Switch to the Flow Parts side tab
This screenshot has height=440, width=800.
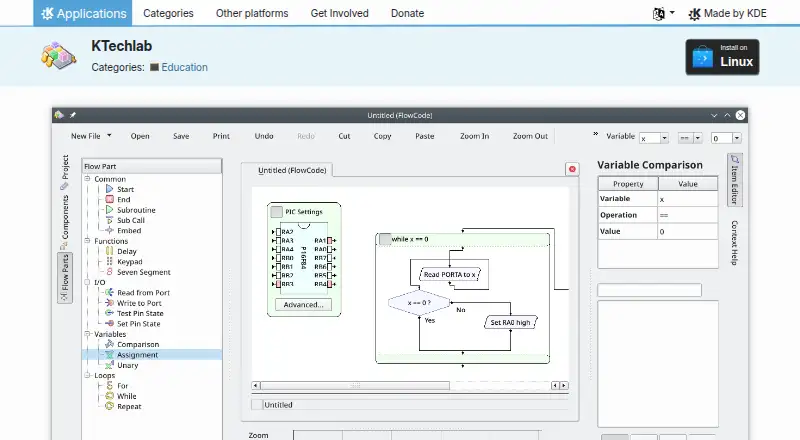(x=65, y=278)
